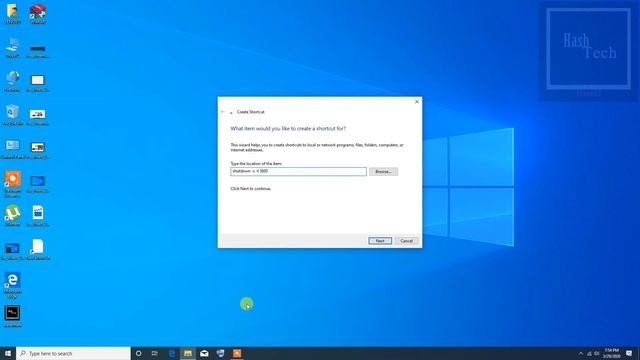
Task: Select the orange recorder desktop shortcut
Action: [x=13, y=184]
